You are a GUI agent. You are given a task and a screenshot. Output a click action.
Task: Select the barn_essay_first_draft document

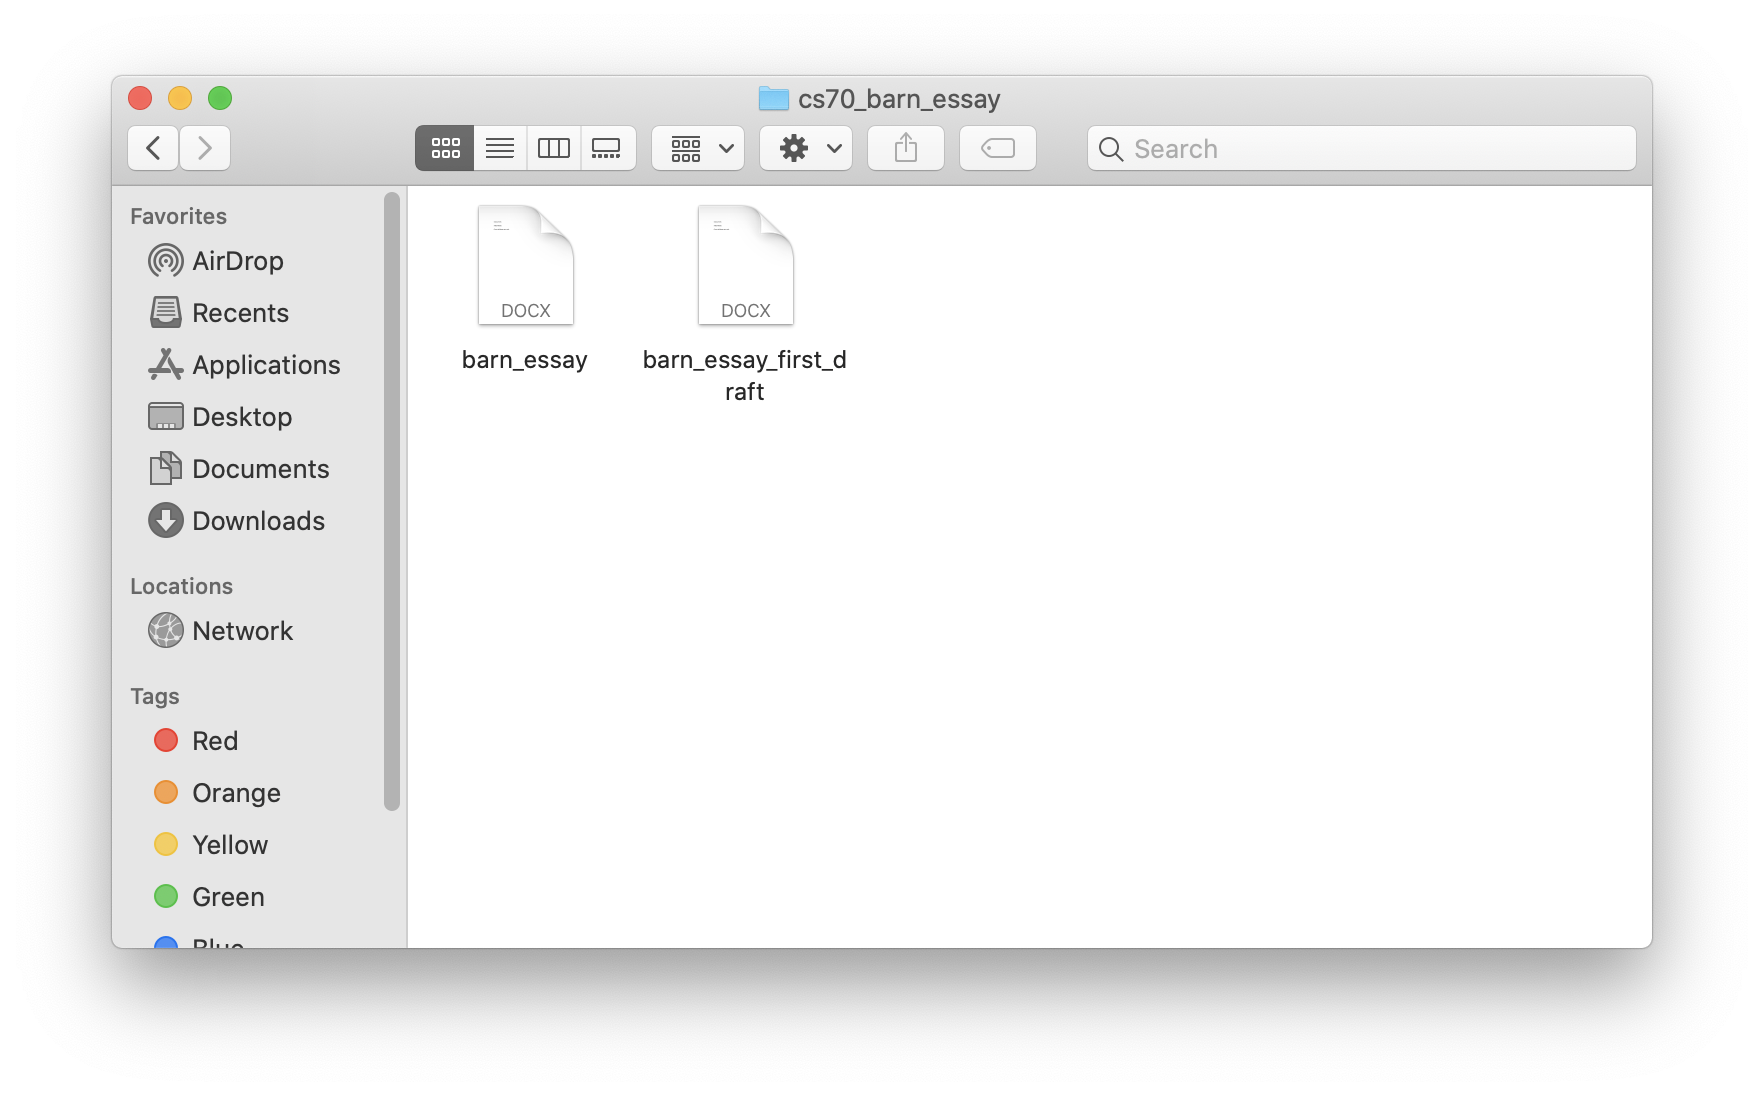tap(744, 264)
